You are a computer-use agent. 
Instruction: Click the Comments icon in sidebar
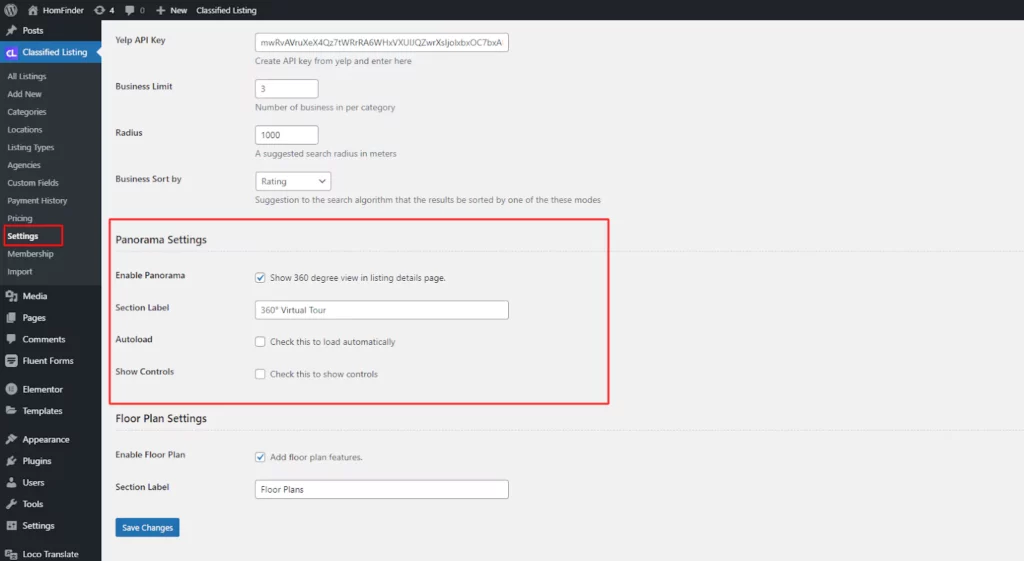tap(11, 339)
